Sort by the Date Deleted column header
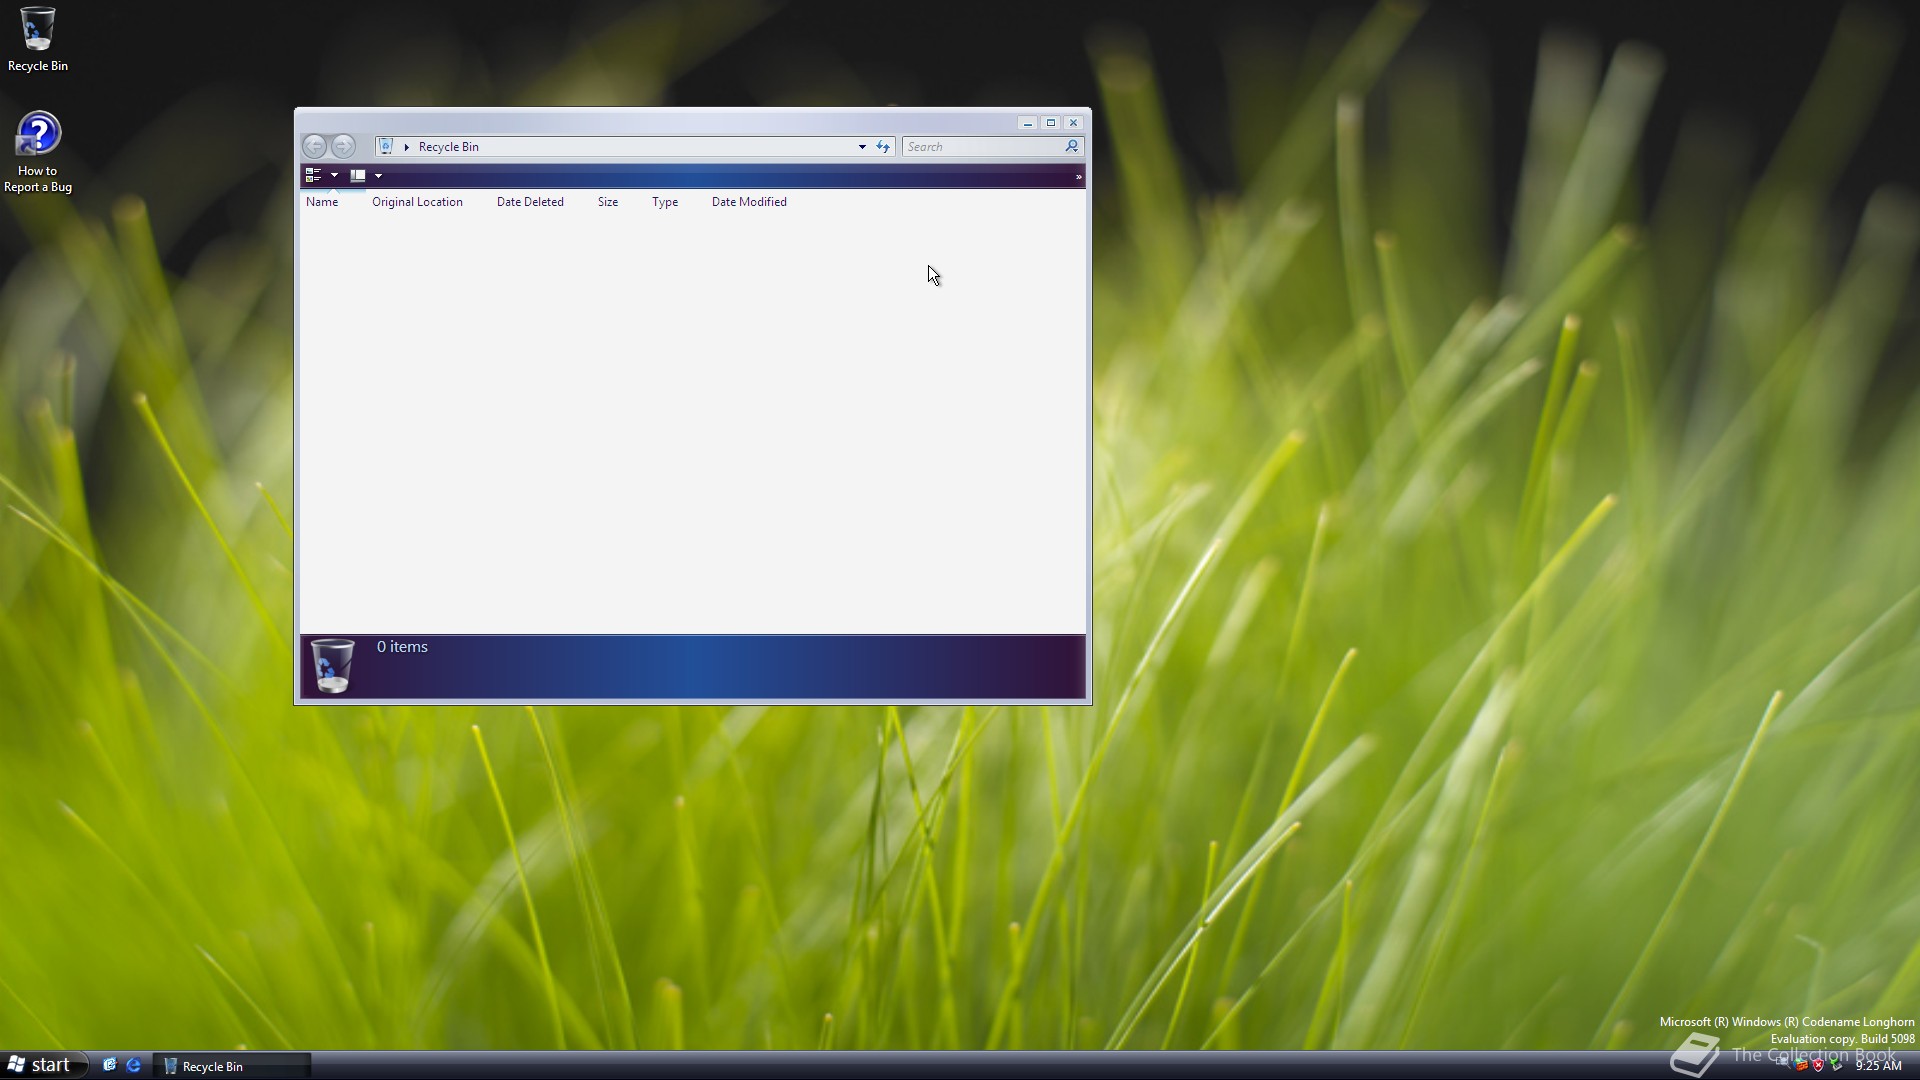 click(530, 202)
